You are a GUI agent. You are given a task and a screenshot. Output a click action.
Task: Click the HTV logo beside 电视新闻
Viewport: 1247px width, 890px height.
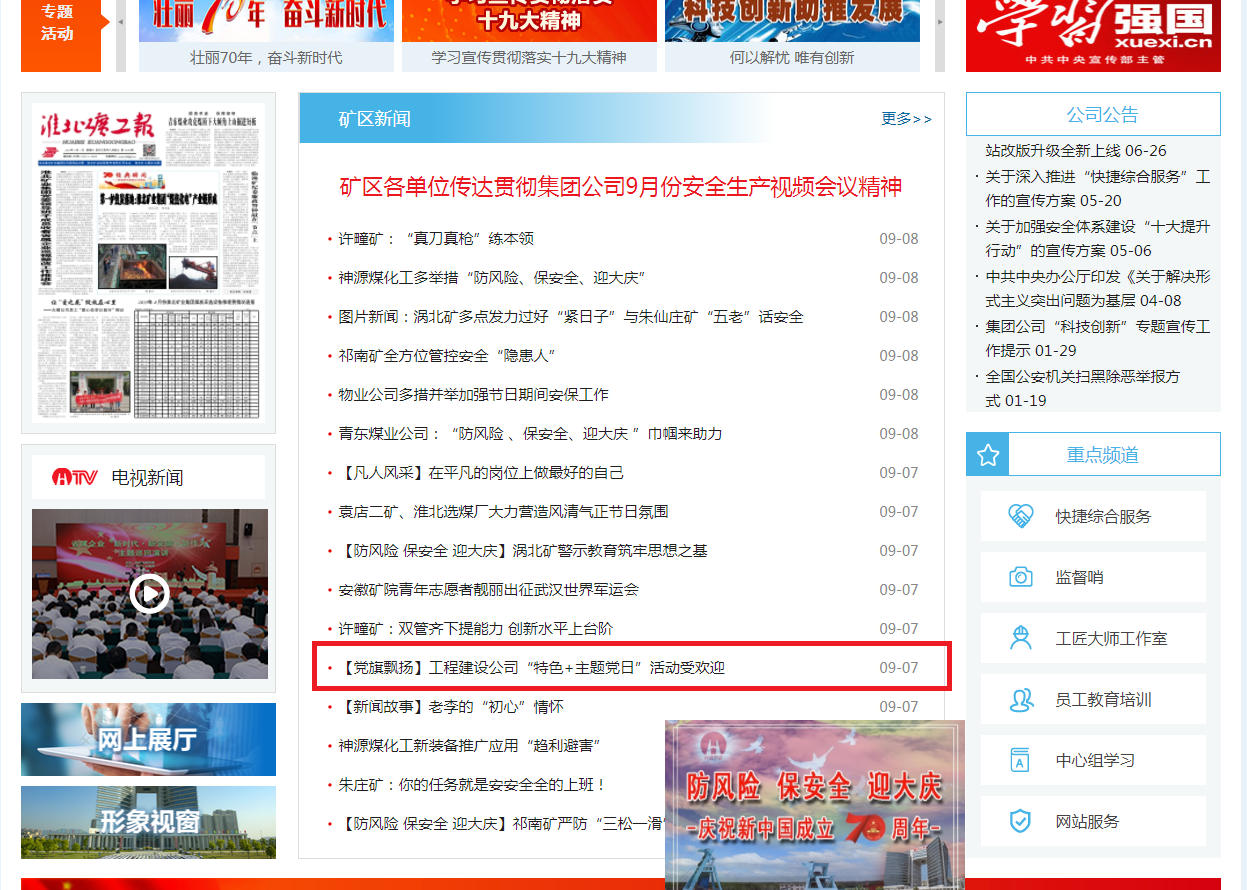click(75, 478)
